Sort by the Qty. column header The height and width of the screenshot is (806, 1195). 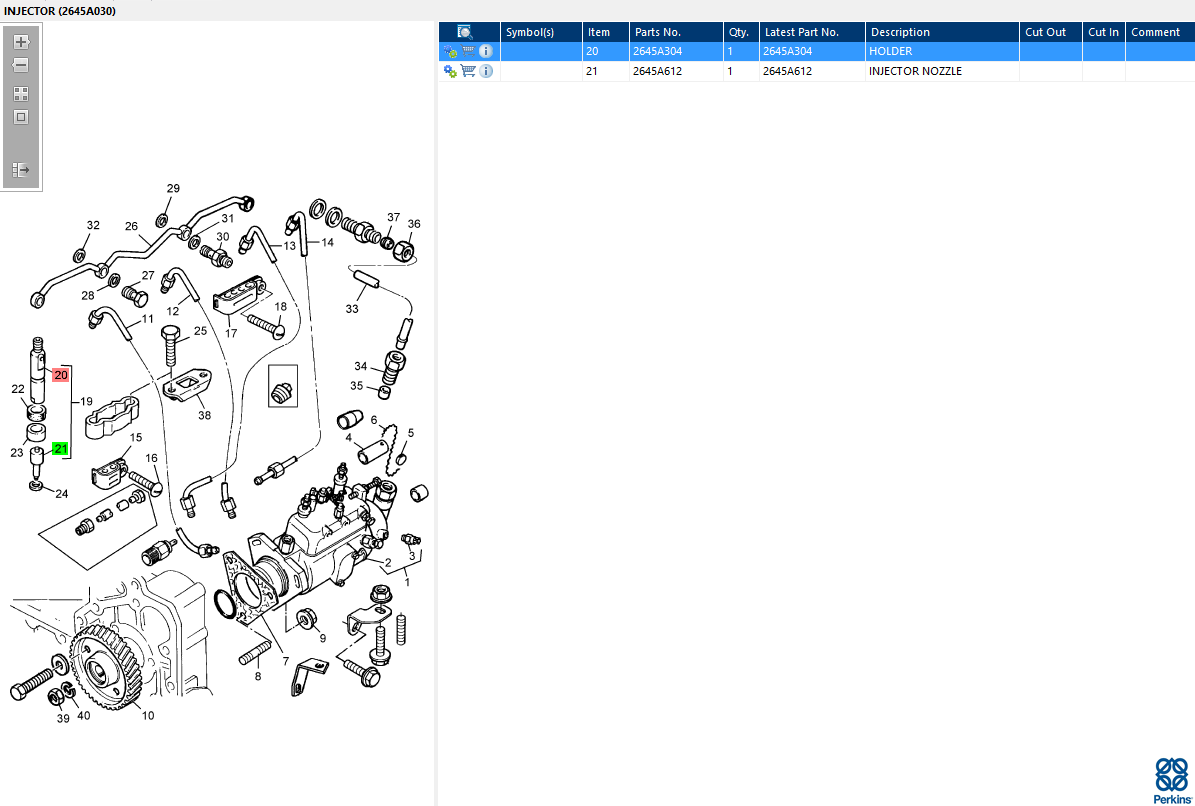741,32
